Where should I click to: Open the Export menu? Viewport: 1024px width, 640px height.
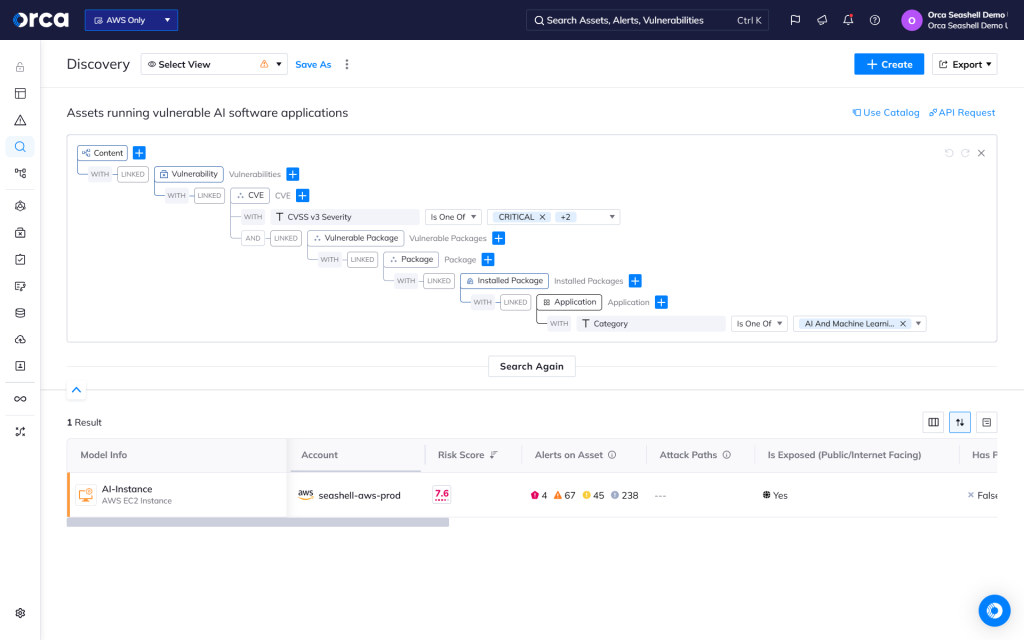coord(964,64)
